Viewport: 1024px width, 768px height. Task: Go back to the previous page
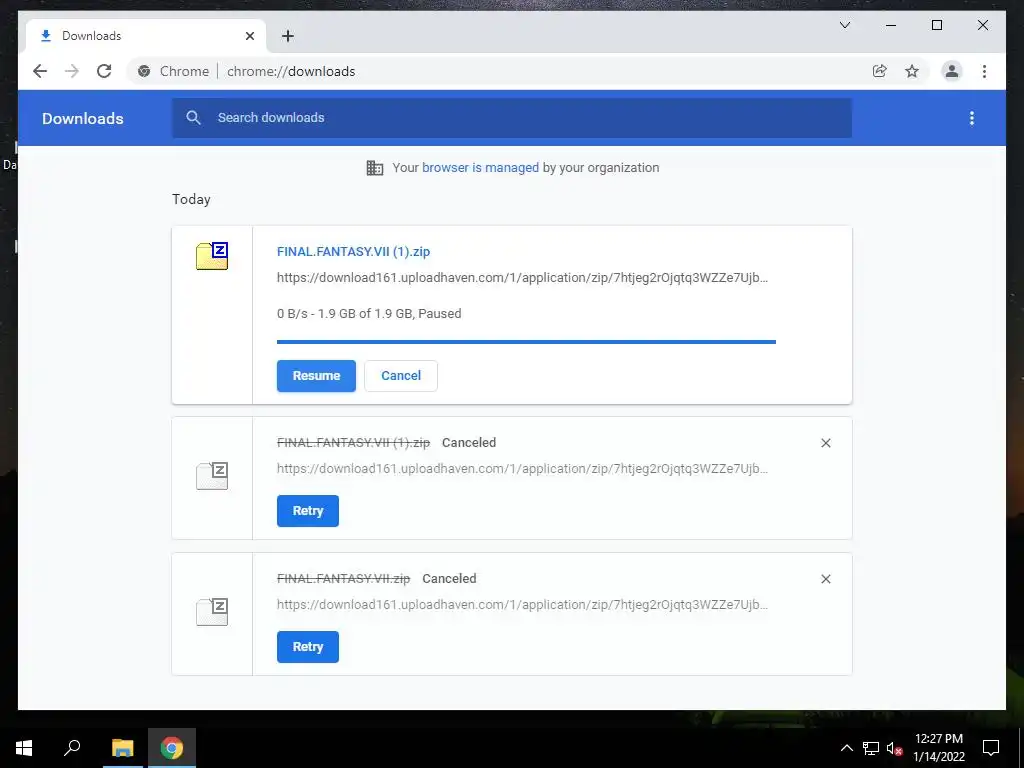click(40, 71)
